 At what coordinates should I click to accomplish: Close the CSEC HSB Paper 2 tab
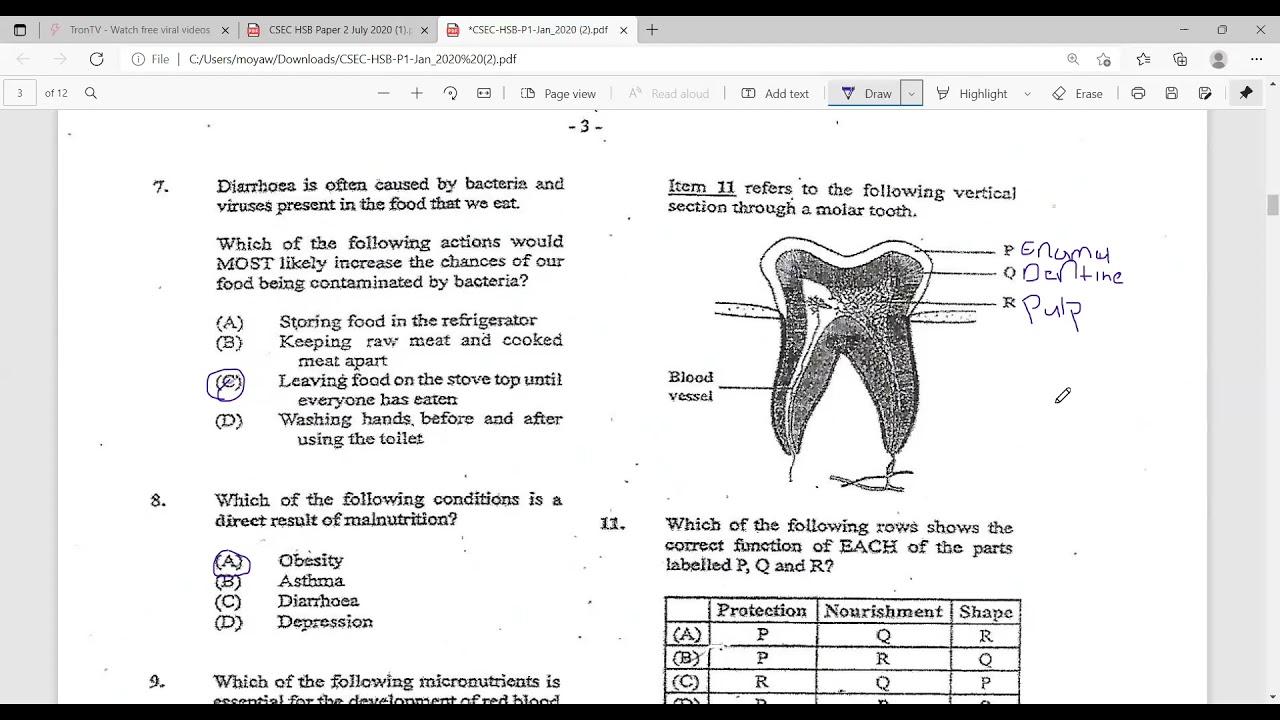pyautogui.click(x=424, y=30)
